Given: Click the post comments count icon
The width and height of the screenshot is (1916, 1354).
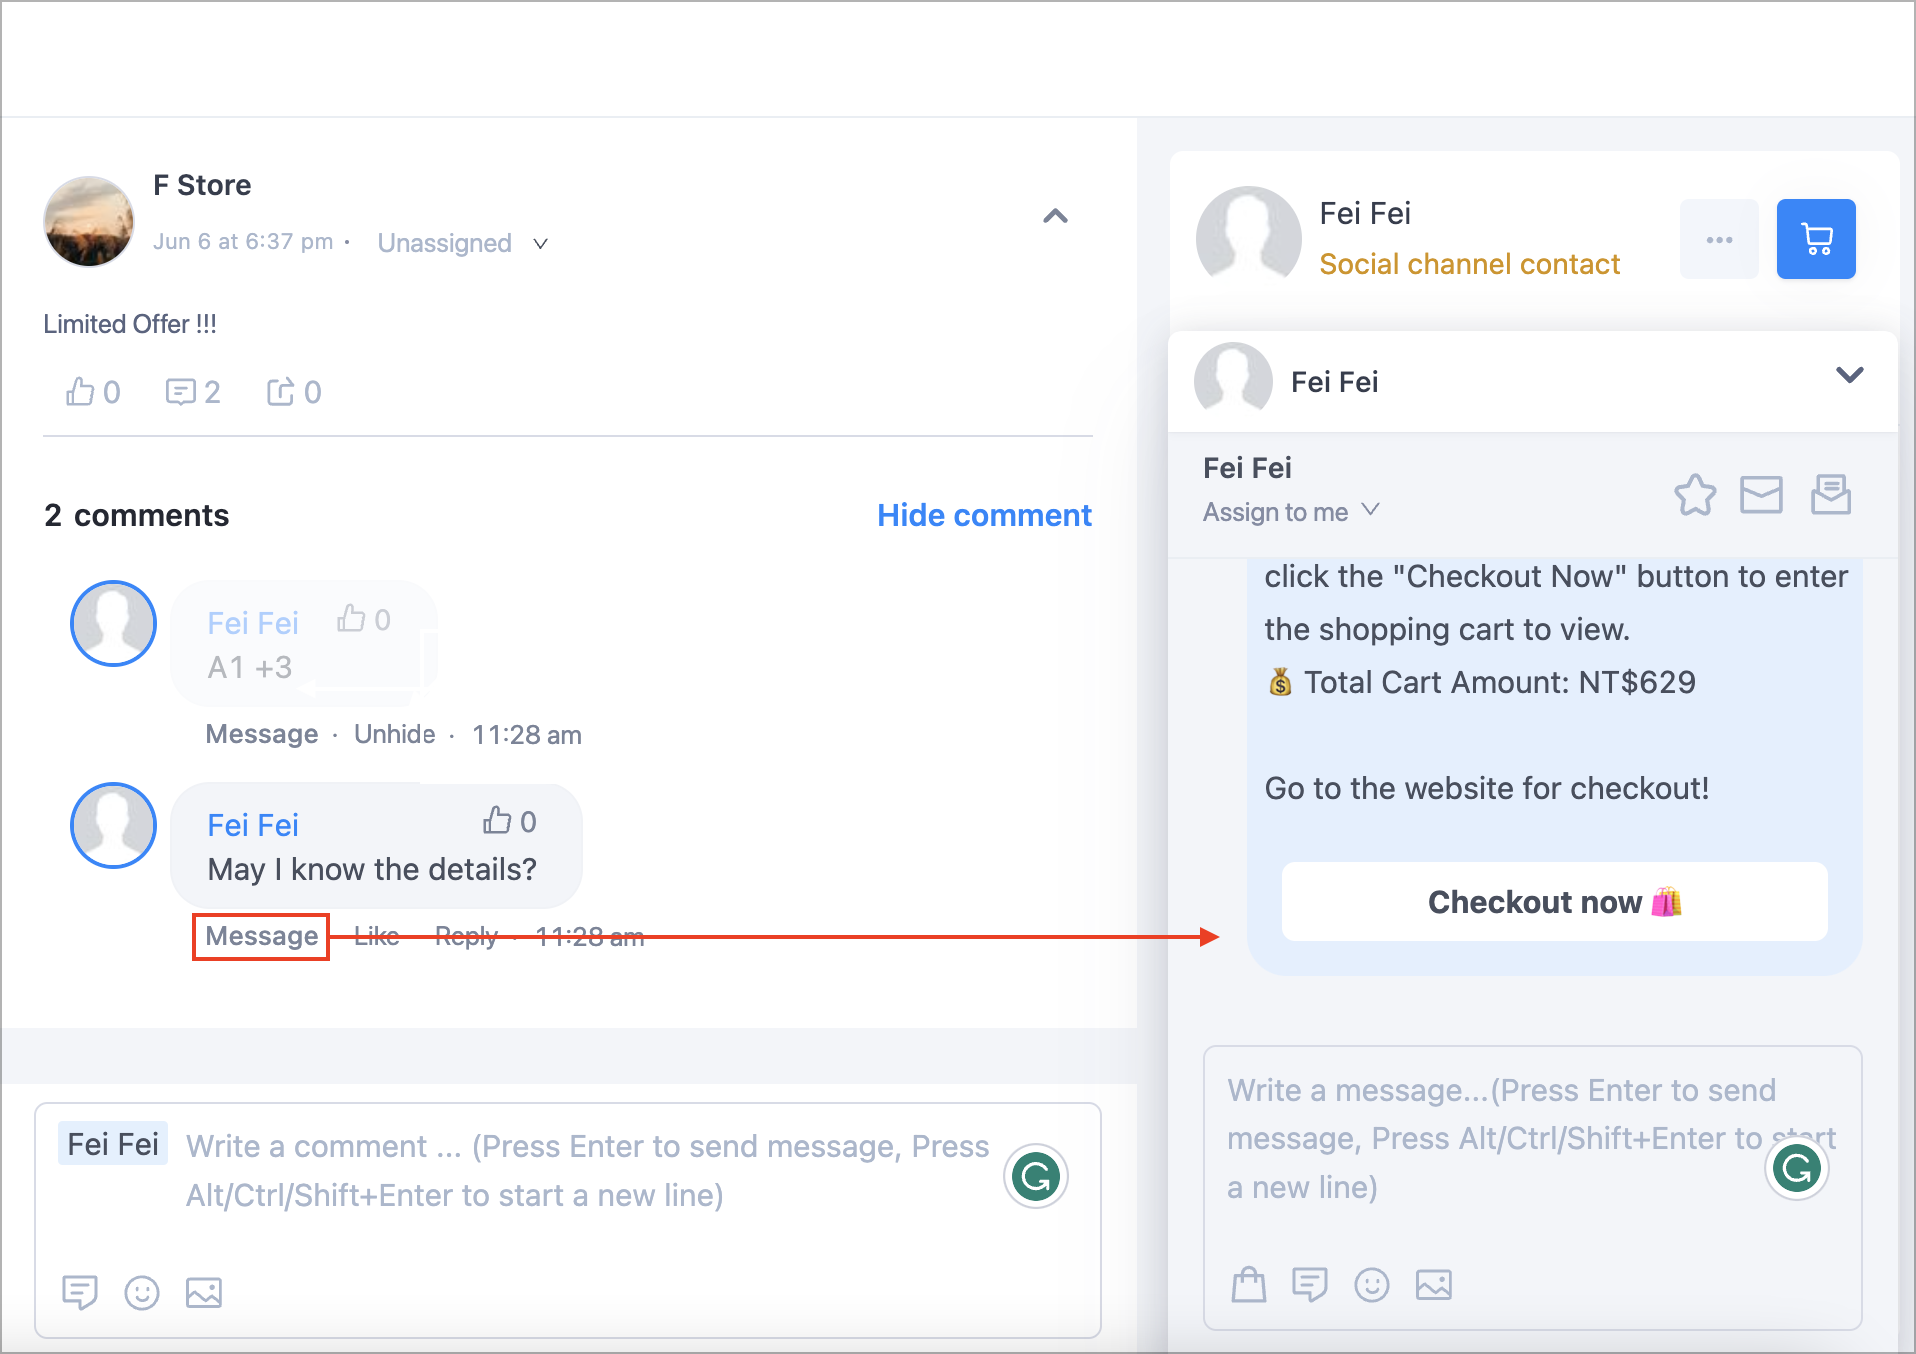Looking at the screenshot, I should [x=181, y=391].
